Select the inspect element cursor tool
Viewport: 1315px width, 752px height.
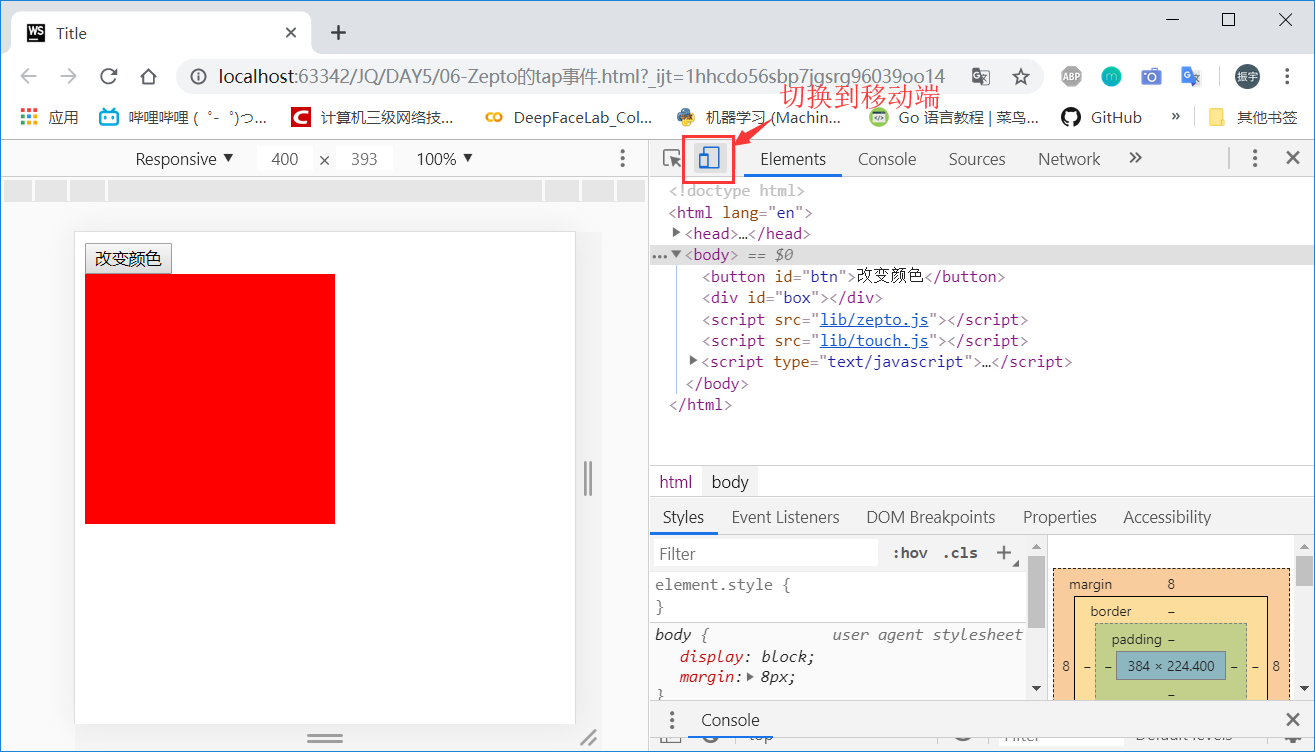coord(672,158)
